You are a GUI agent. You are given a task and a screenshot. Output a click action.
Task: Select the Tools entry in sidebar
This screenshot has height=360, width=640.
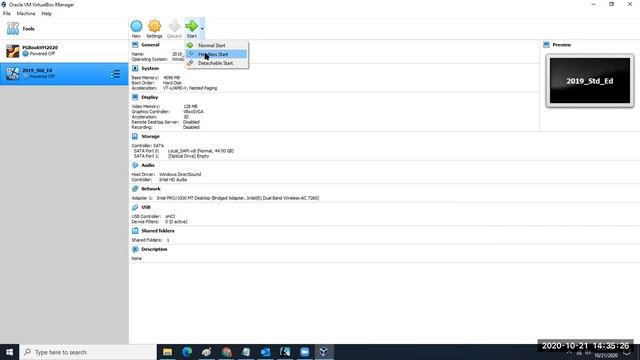64,29
